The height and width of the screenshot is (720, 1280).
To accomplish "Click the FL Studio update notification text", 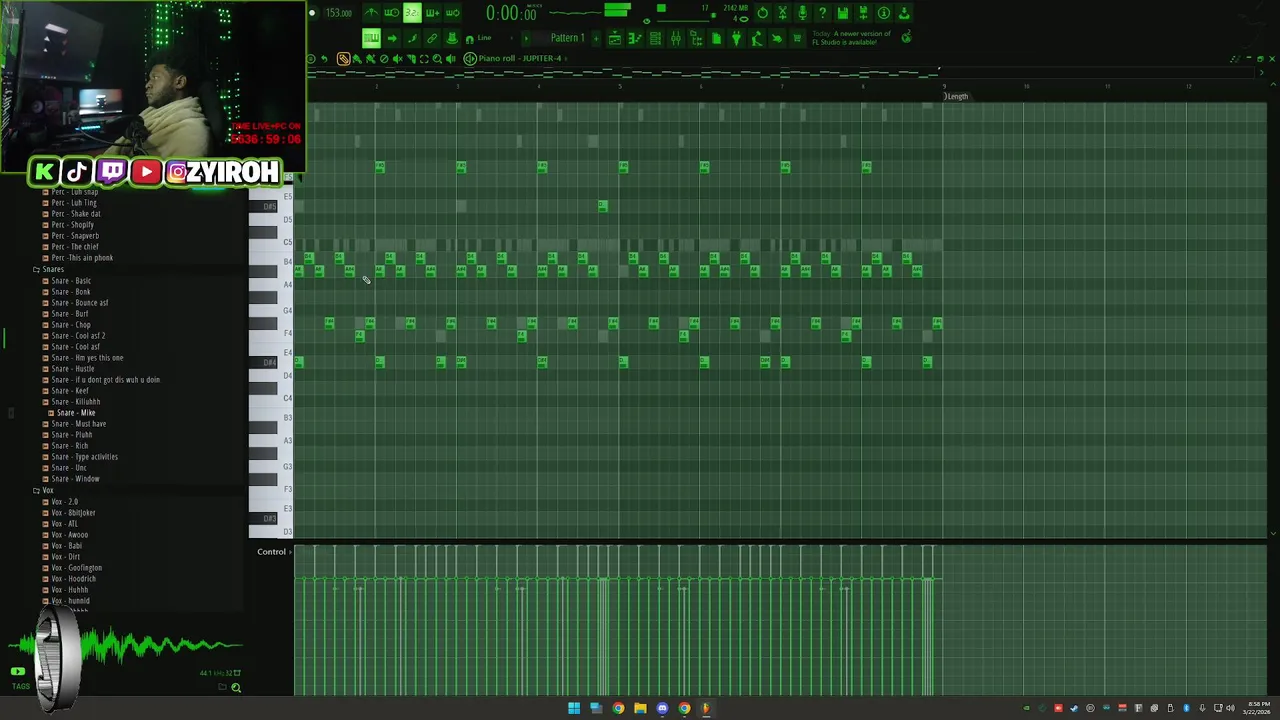I will 851,38.
